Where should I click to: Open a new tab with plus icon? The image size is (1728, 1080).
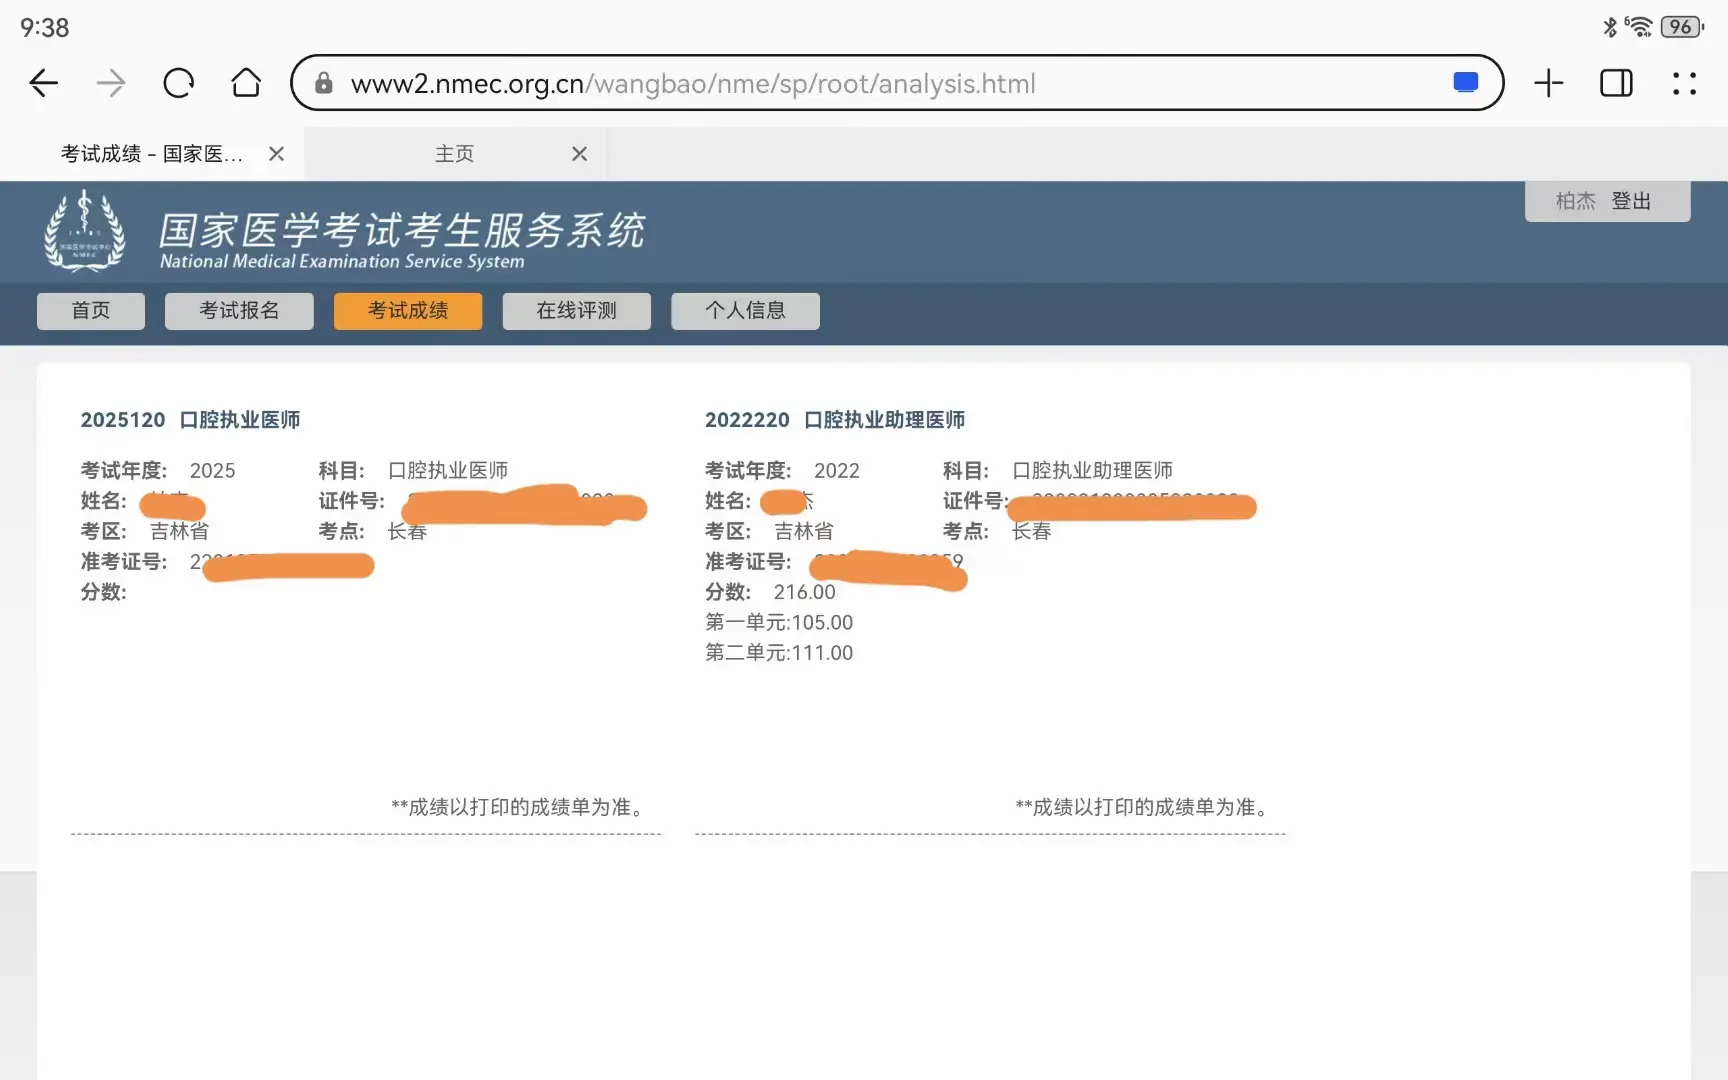1548,83
